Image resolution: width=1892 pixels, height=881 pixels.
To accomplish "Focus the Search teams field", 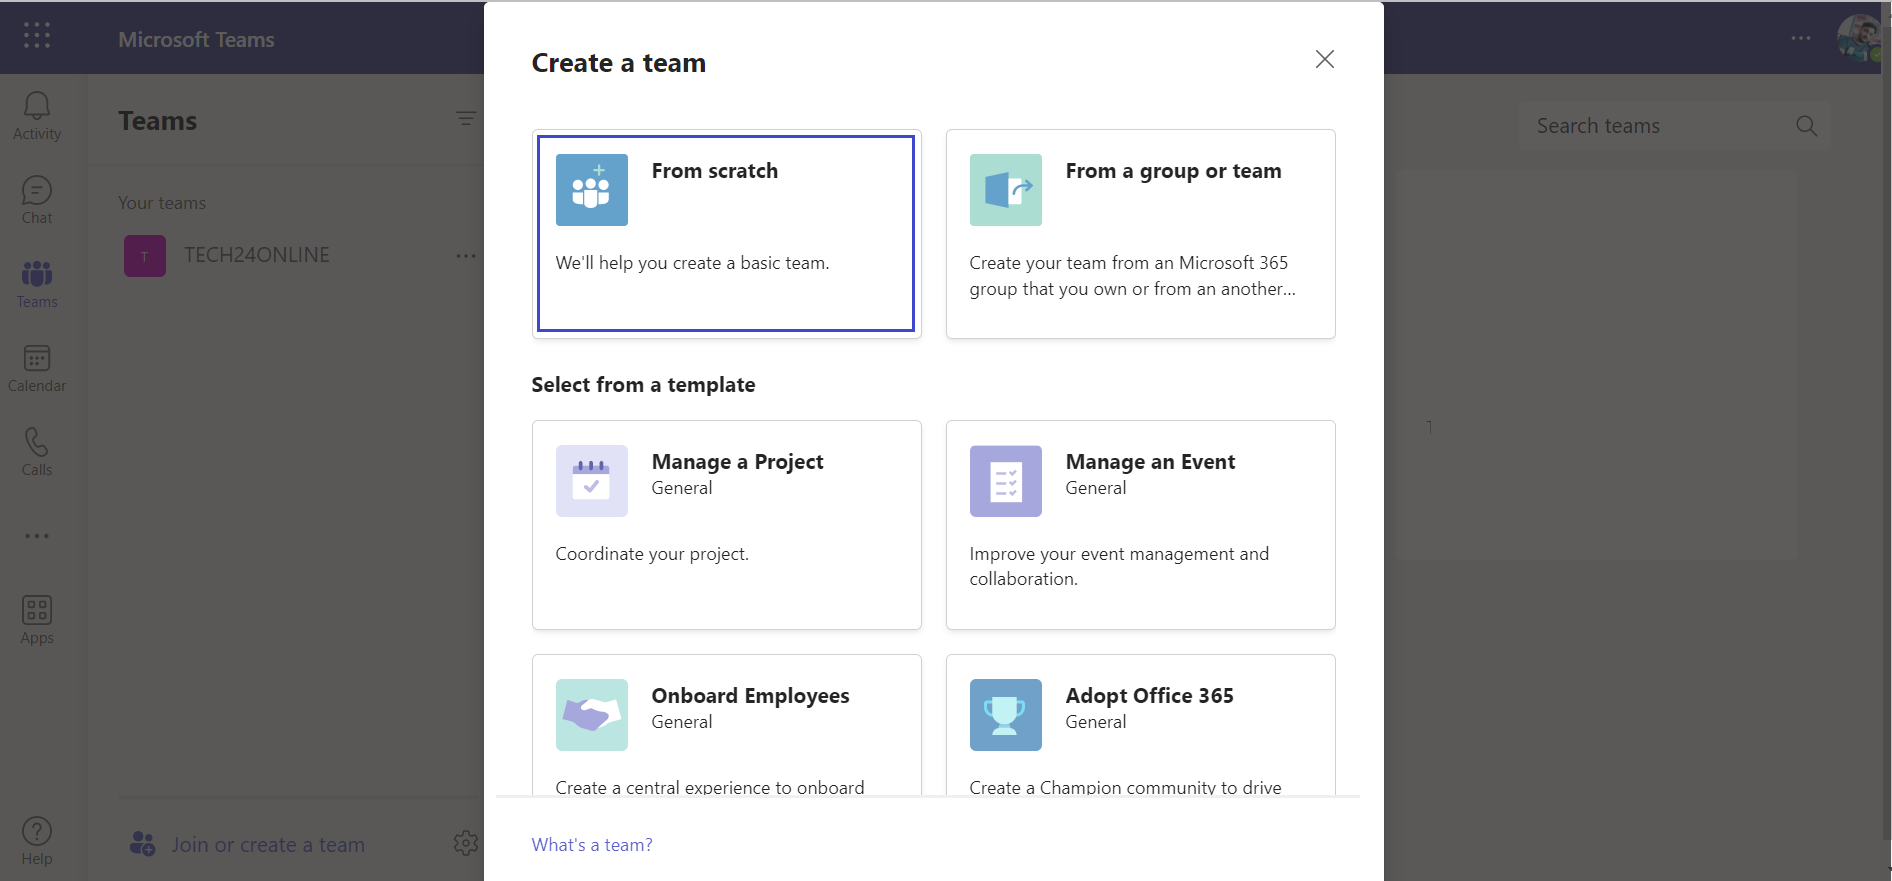I will pos(1675,126).
